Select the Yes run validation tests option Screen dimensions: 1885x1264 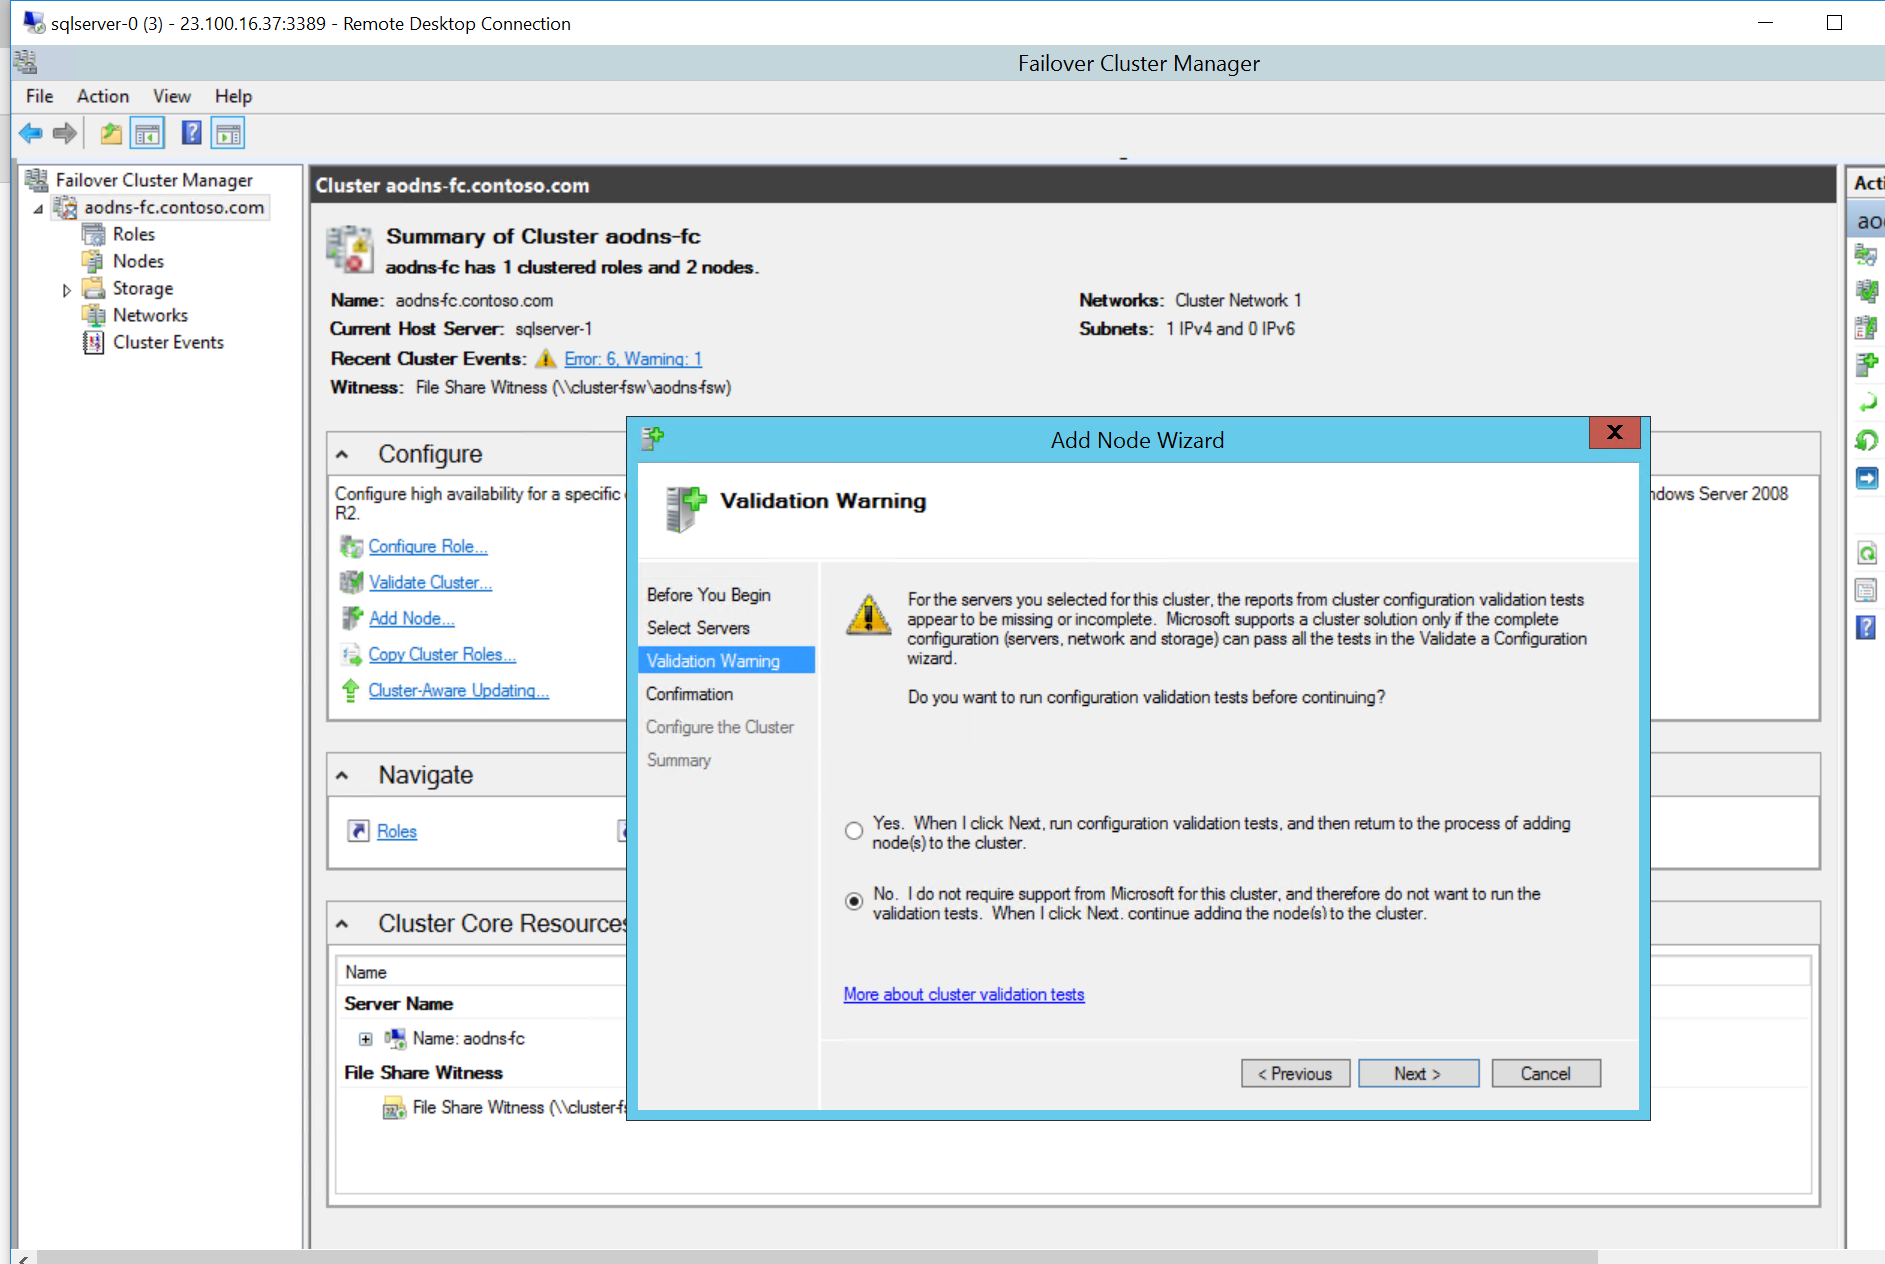click(x=854, y=831)
